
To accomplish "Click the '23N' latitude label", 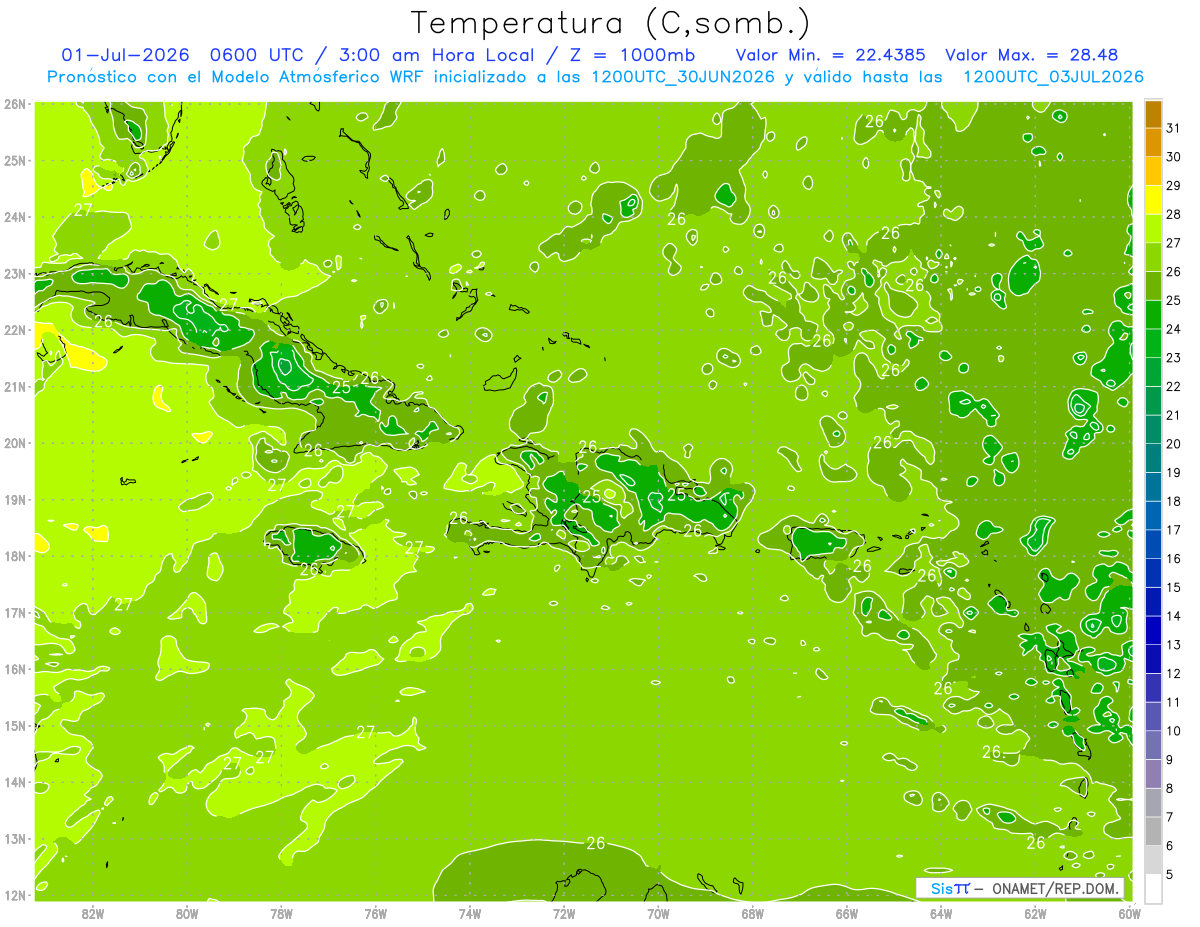I will [15, 274].
